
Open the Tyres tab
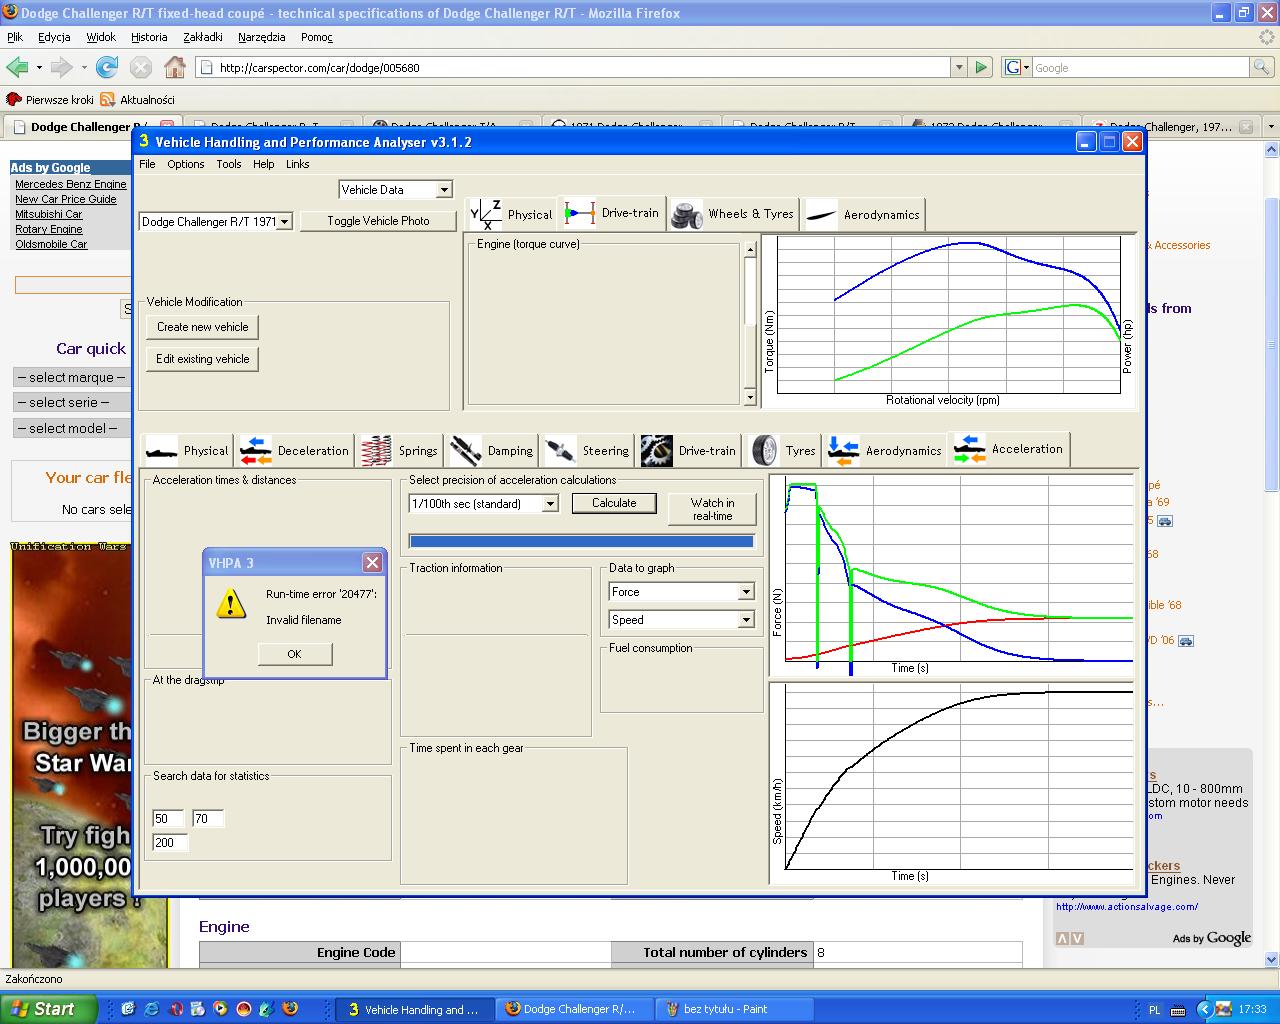(783, 450)
